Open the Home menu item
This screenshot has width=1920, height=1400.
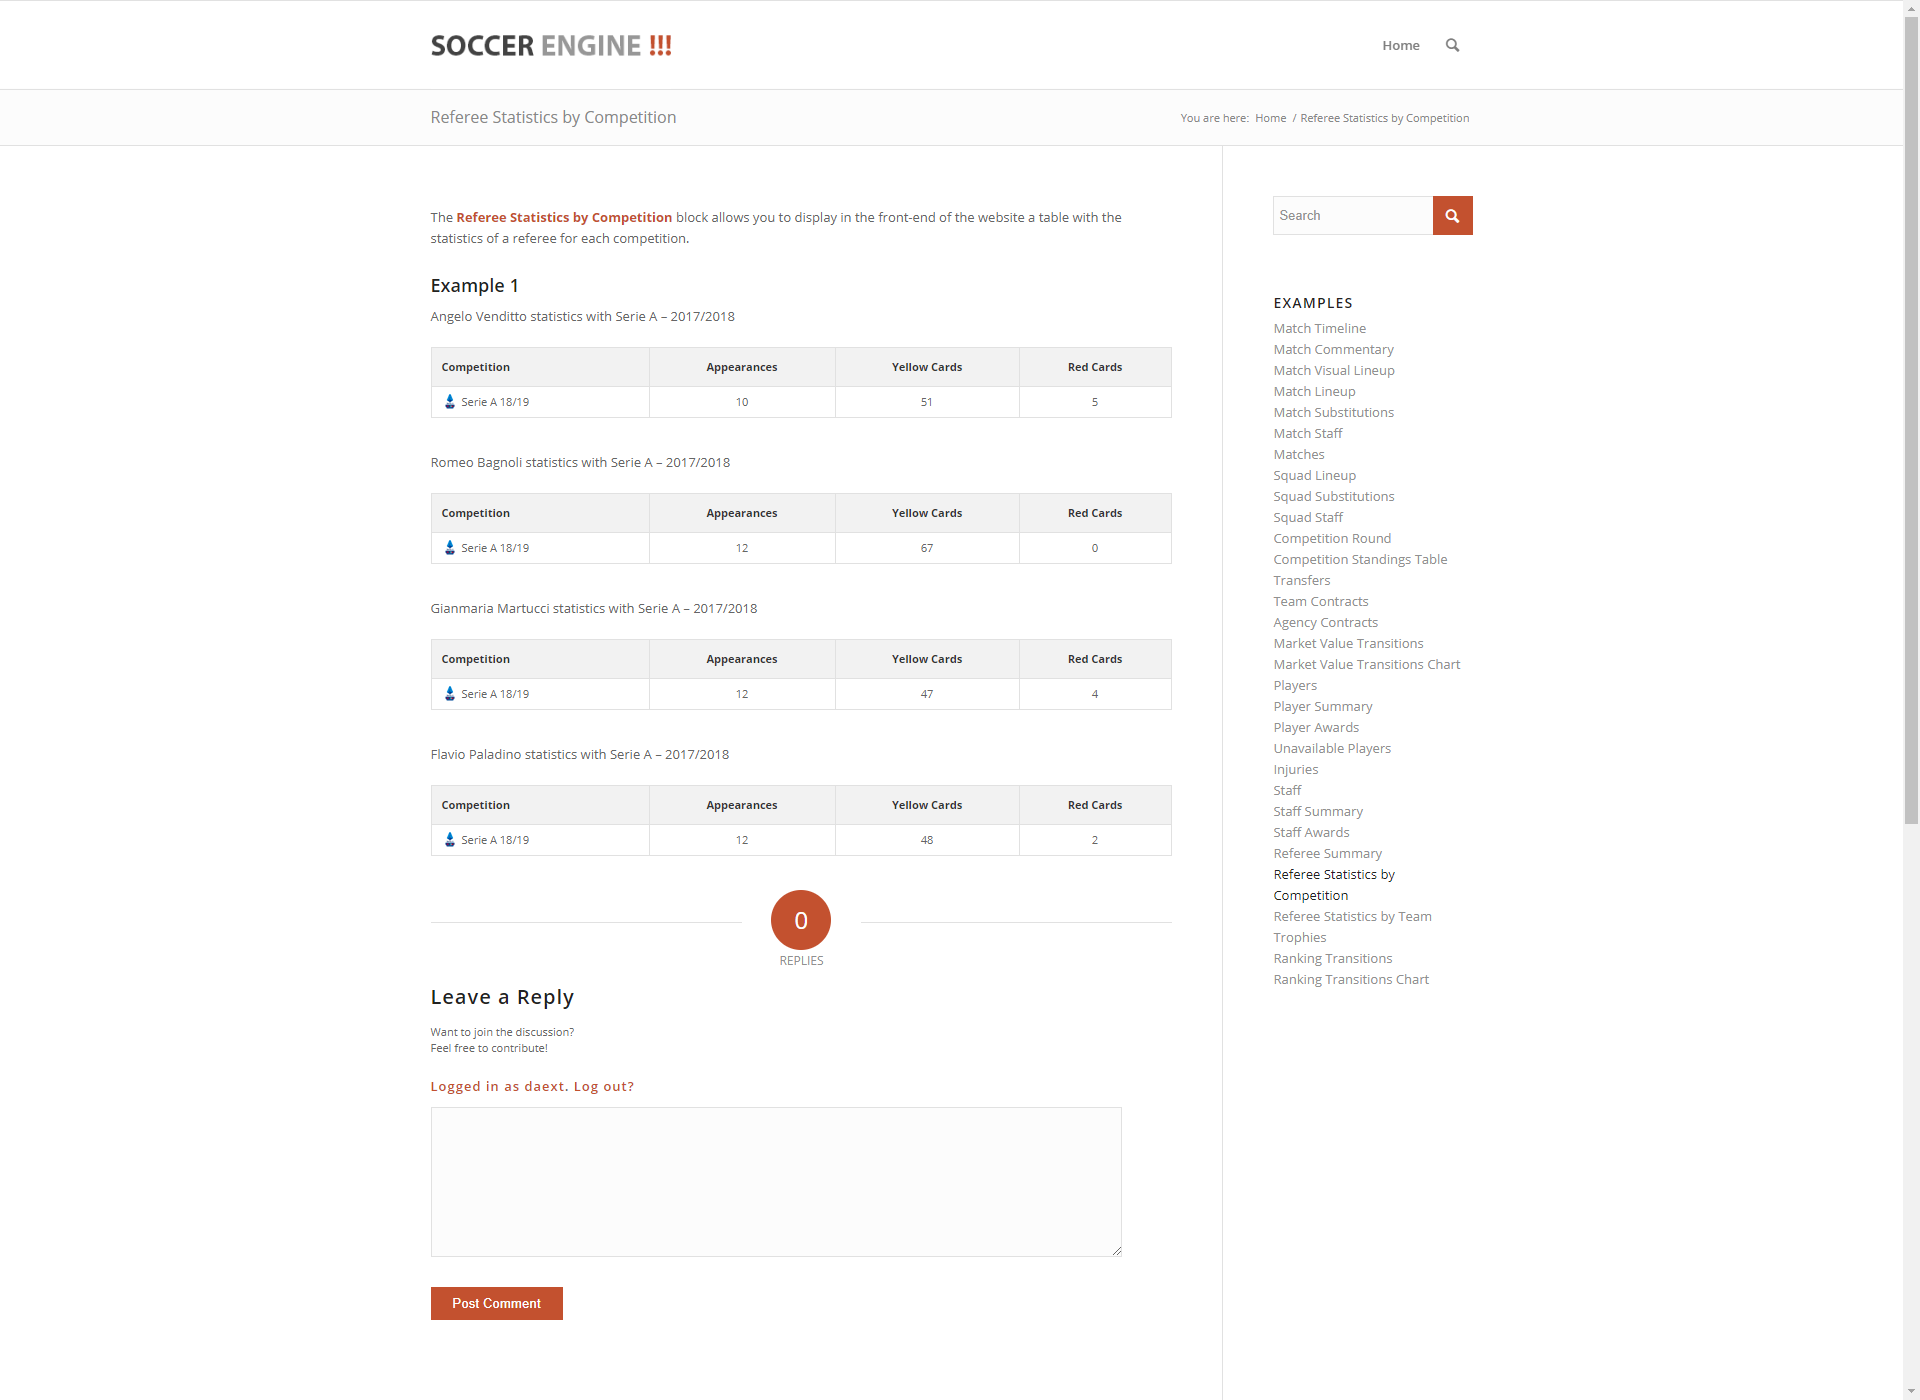point(1400,45)
